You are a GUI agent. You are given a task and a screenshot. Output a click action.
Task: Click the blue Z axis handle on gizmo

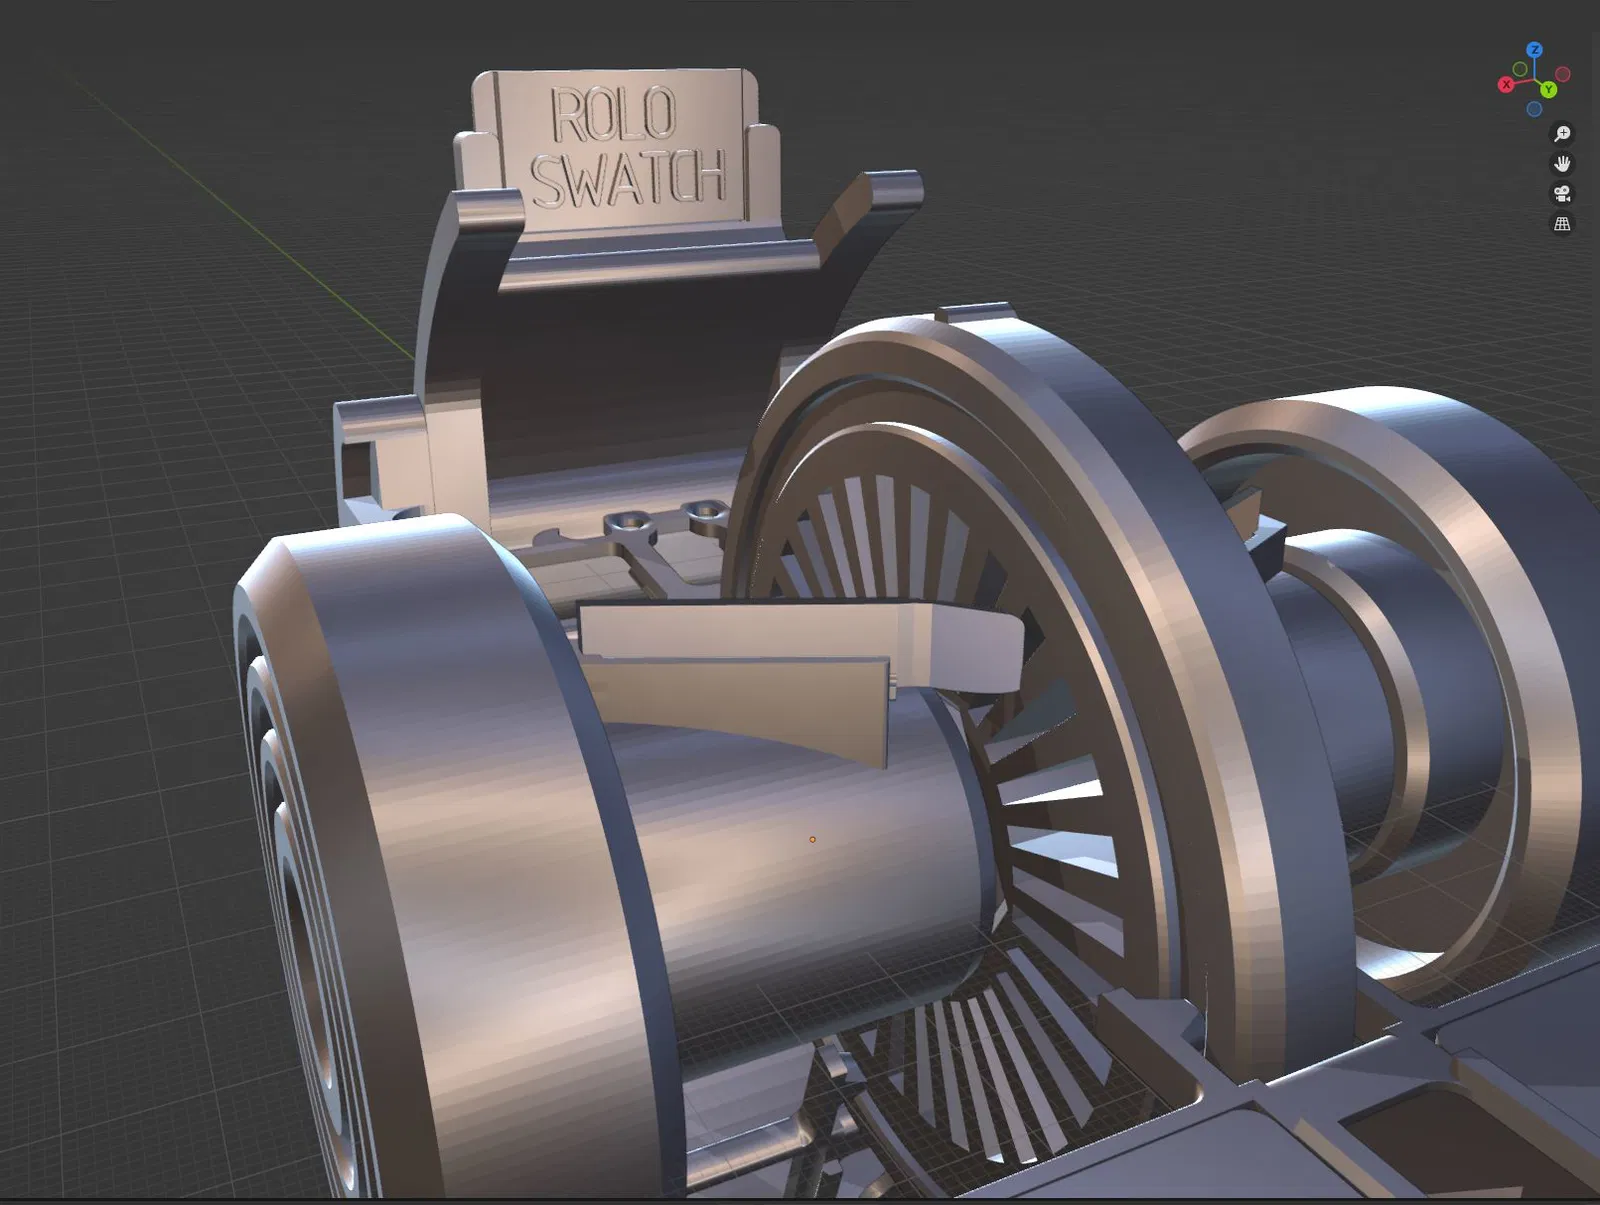click(1534, 49)
